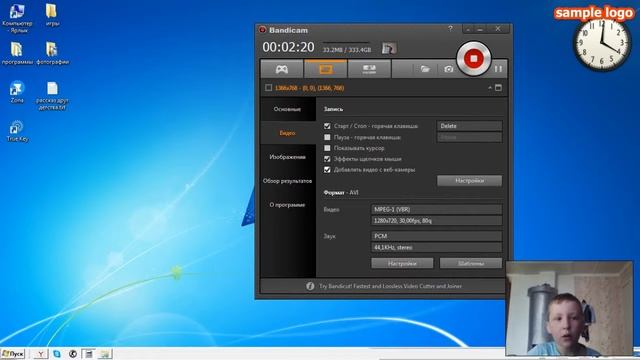This screenshot has width=640, height=360.
Task: Click the desktop clock gadget
Action: click(x=602, y=44)
